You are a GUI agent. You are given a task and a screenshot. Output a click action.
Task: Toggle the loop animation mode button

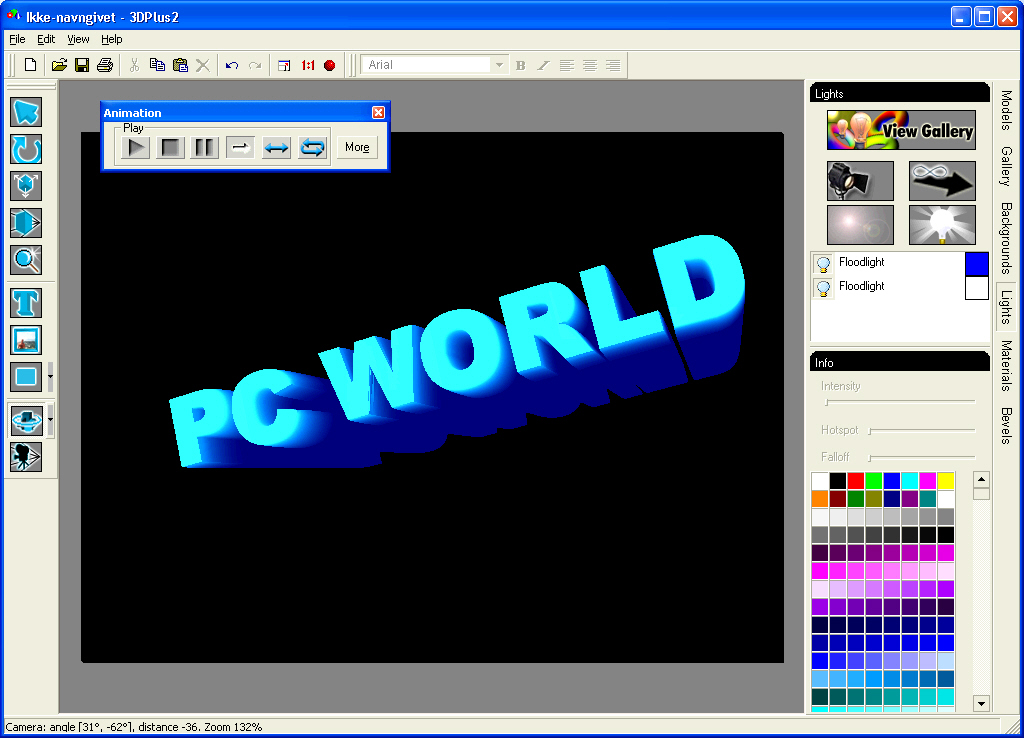tap(313, 148)
